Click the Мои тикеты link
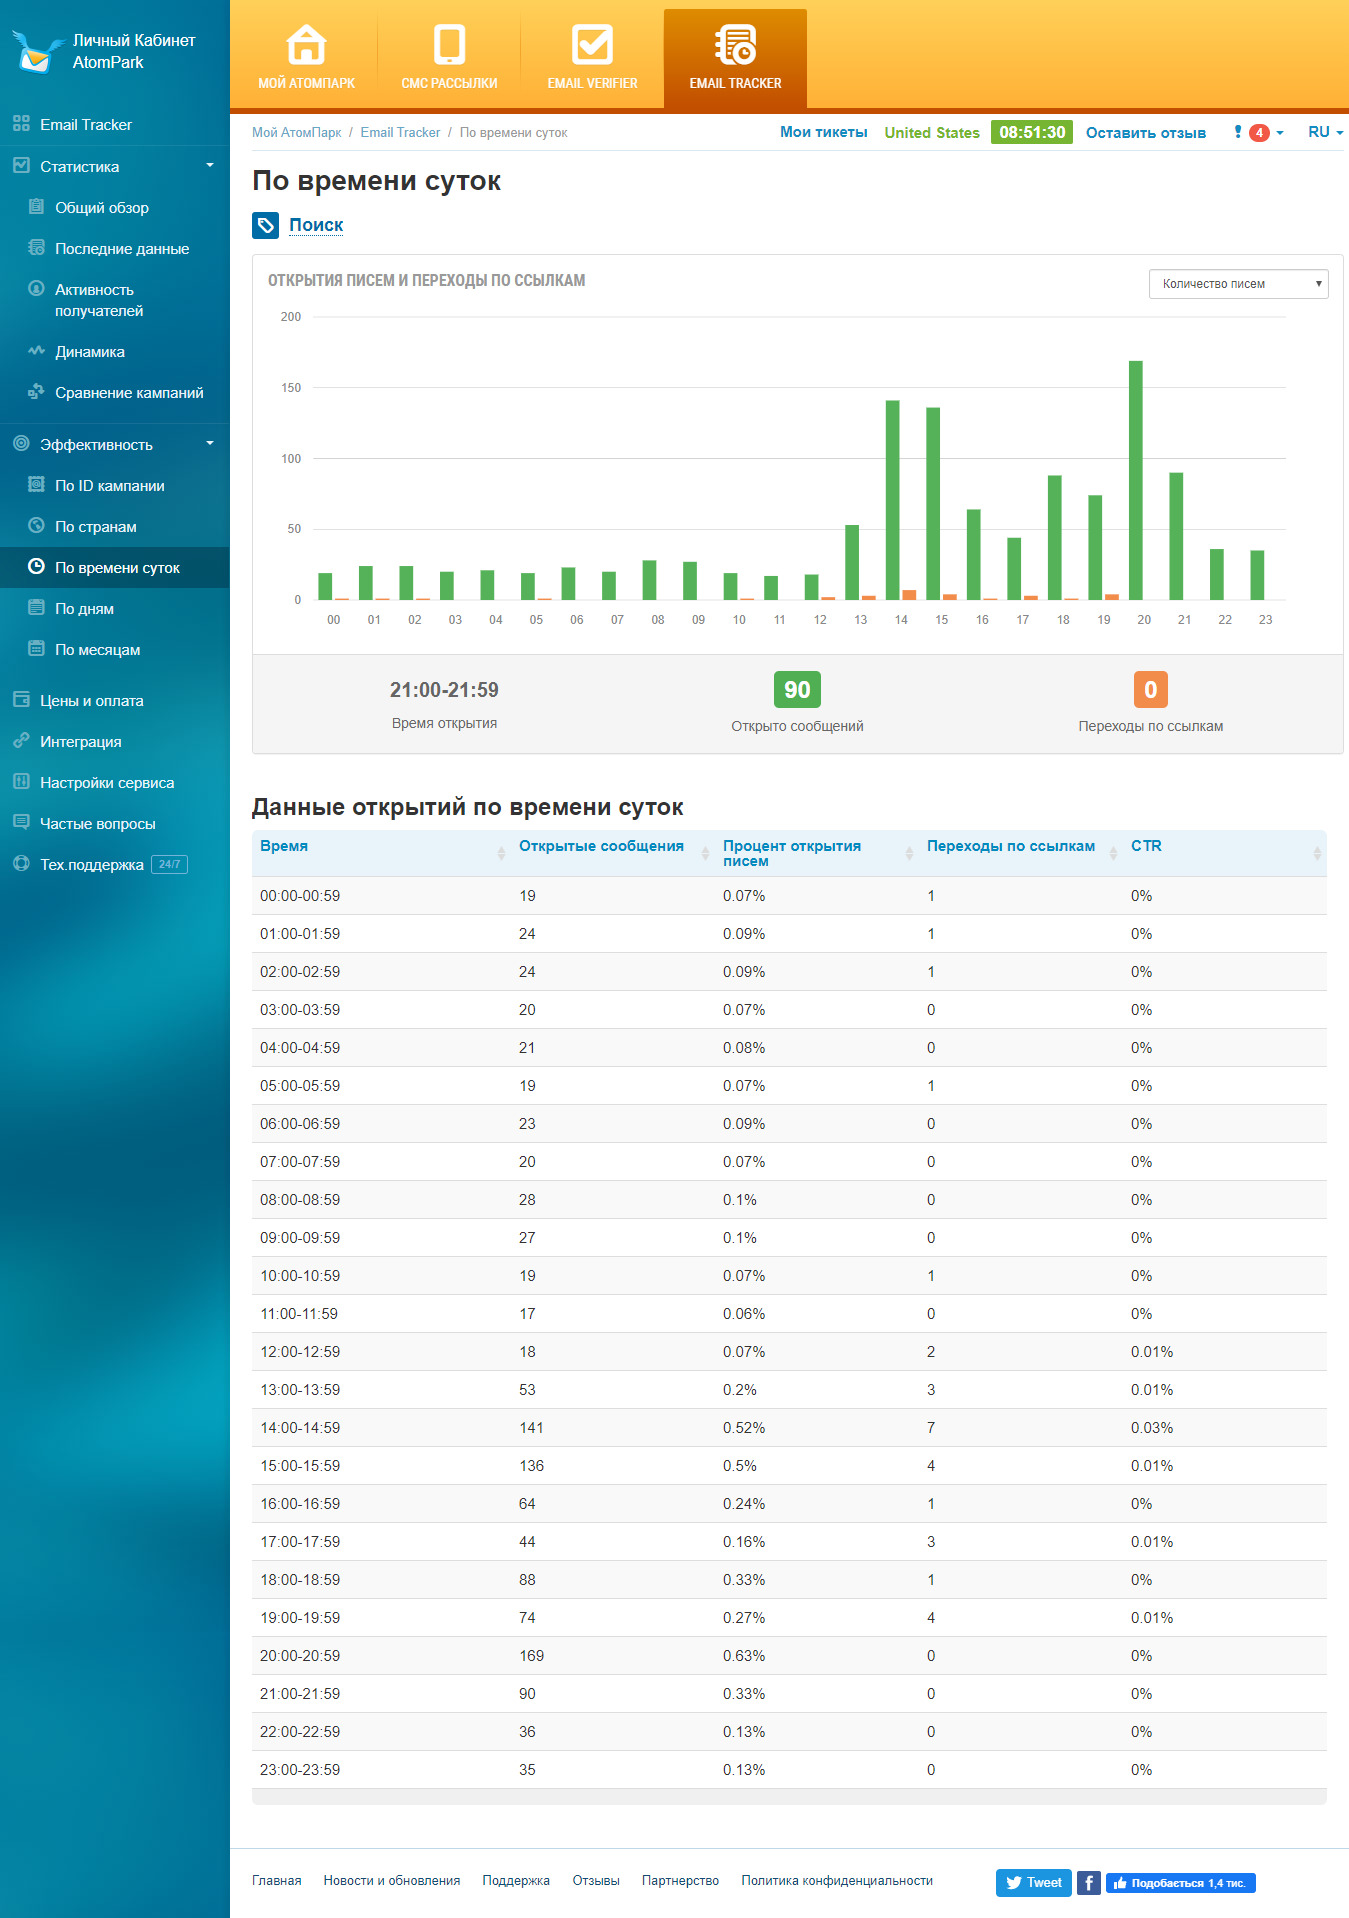This screenshot has width=1349, height=1918. tap(824, 132)
